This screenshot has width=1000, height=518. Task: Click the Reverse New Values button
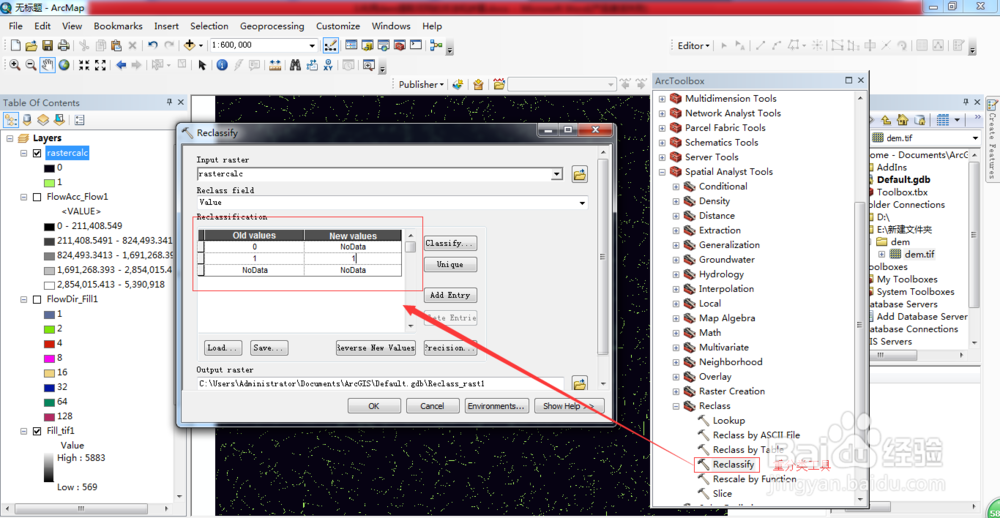[x=376, y=348]
